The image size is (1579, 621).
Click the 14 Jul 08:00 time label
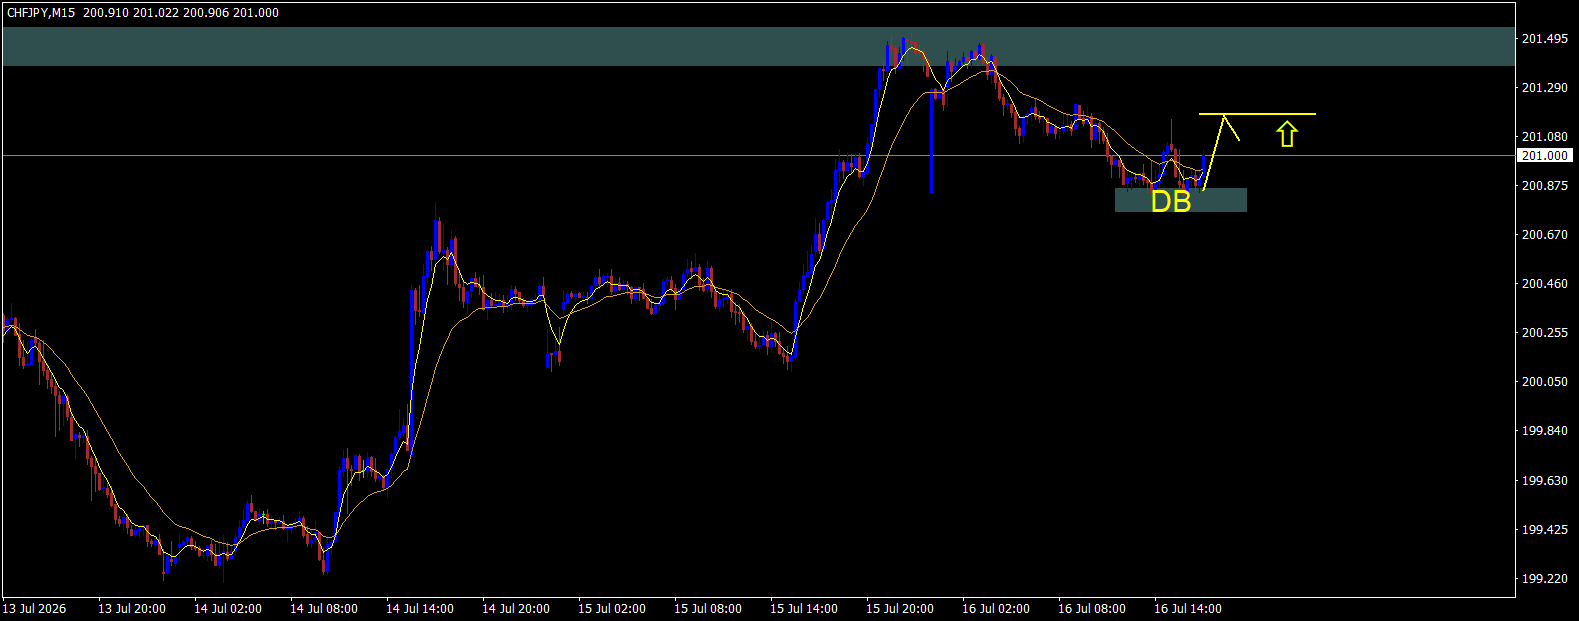click(324, 609)
